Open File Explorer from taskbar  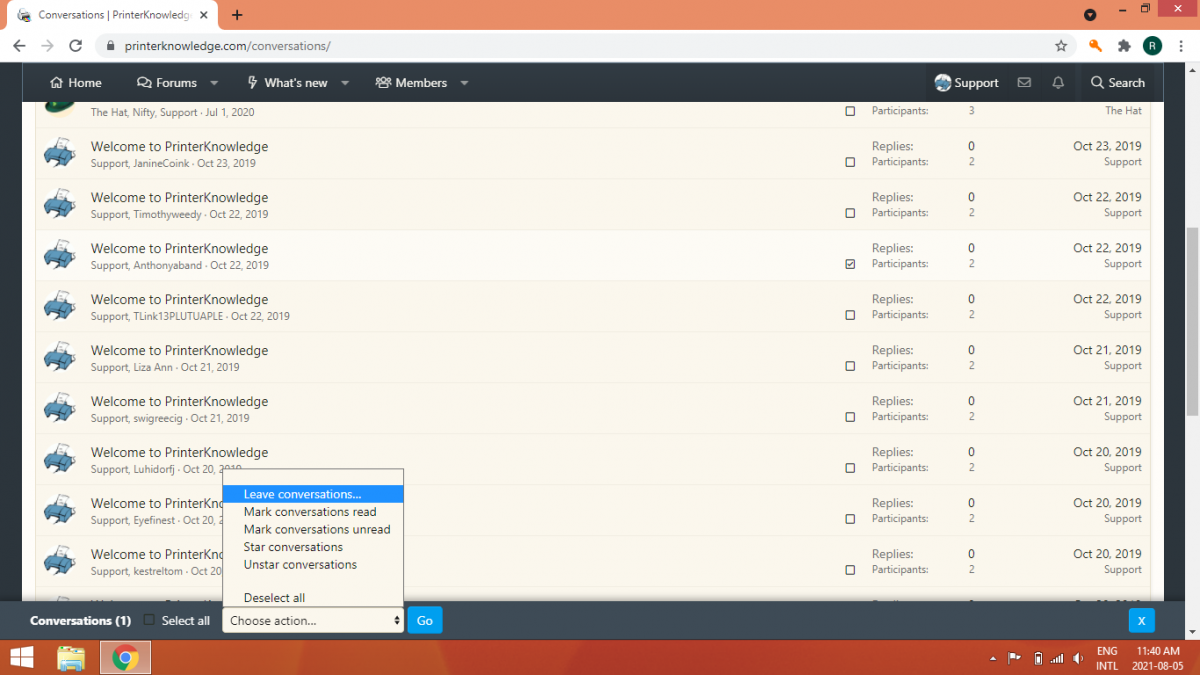click(x=71, y=657)
